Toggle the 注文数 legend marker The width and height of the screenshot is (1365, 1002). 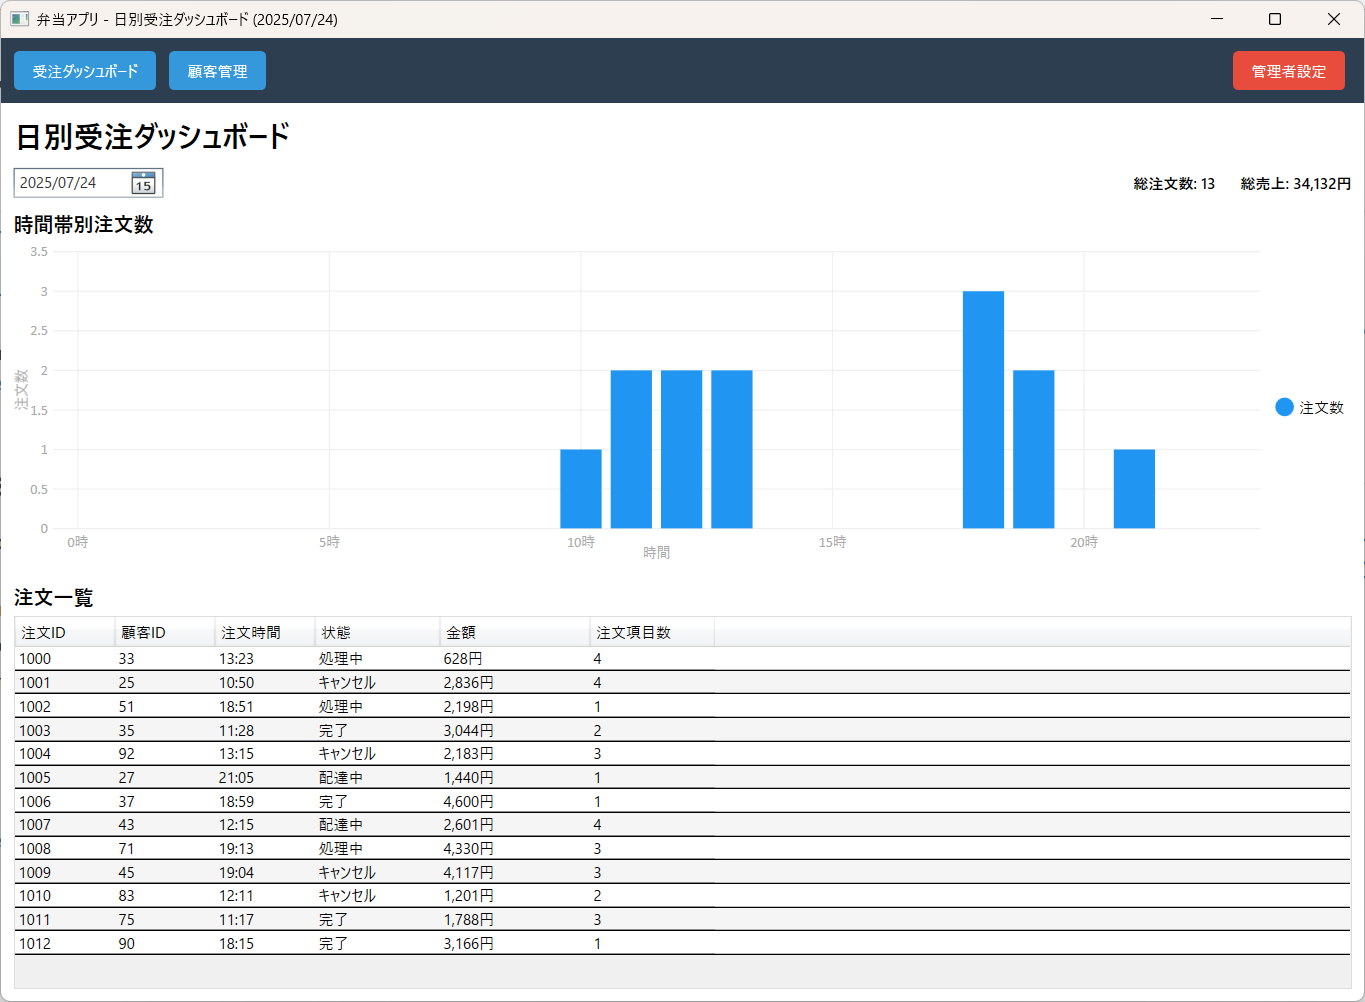1284,407
